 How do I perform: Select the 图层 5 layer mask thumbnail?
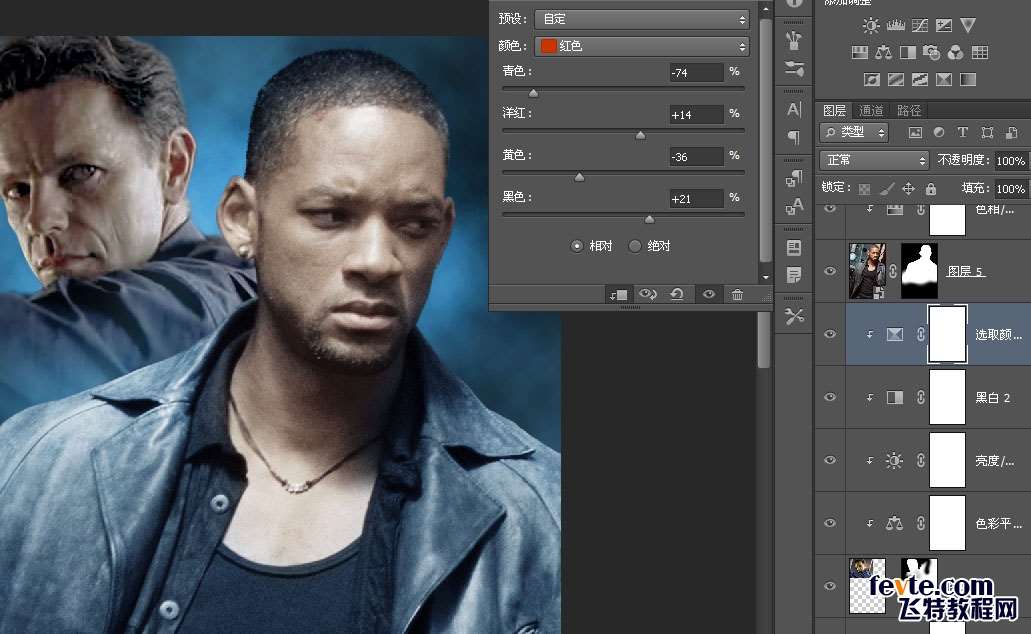tap(919, 271)
